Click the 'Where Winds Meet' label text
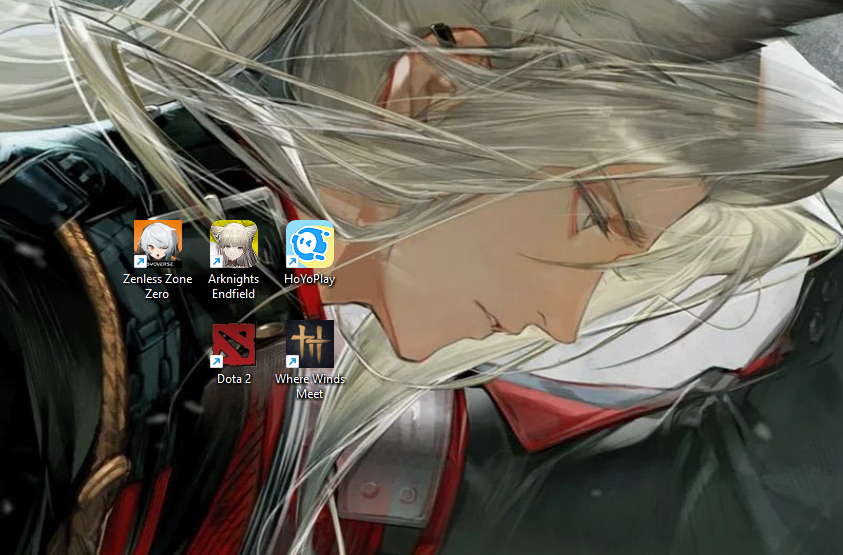 click(310, 387)
